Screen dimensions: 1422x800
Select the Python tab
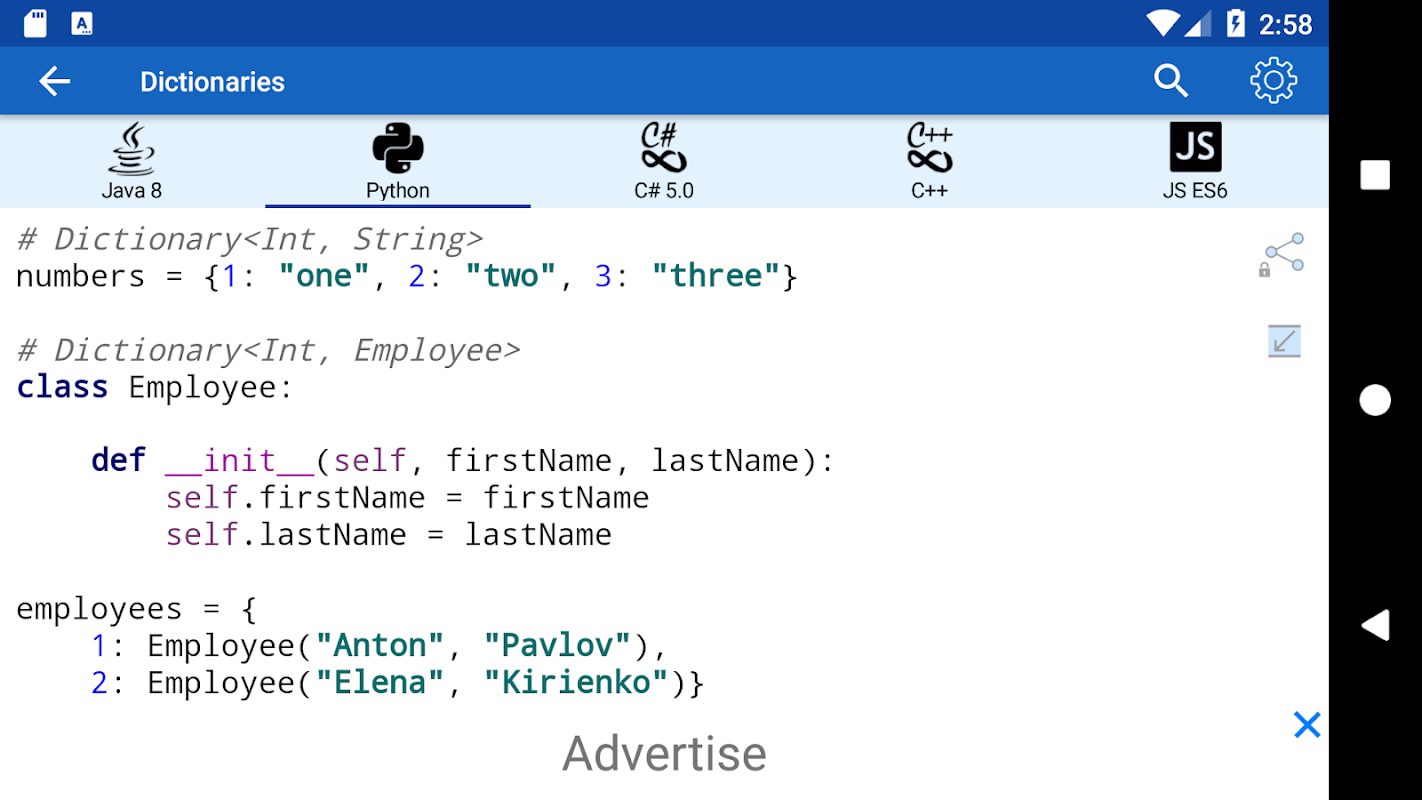[398, 161]
